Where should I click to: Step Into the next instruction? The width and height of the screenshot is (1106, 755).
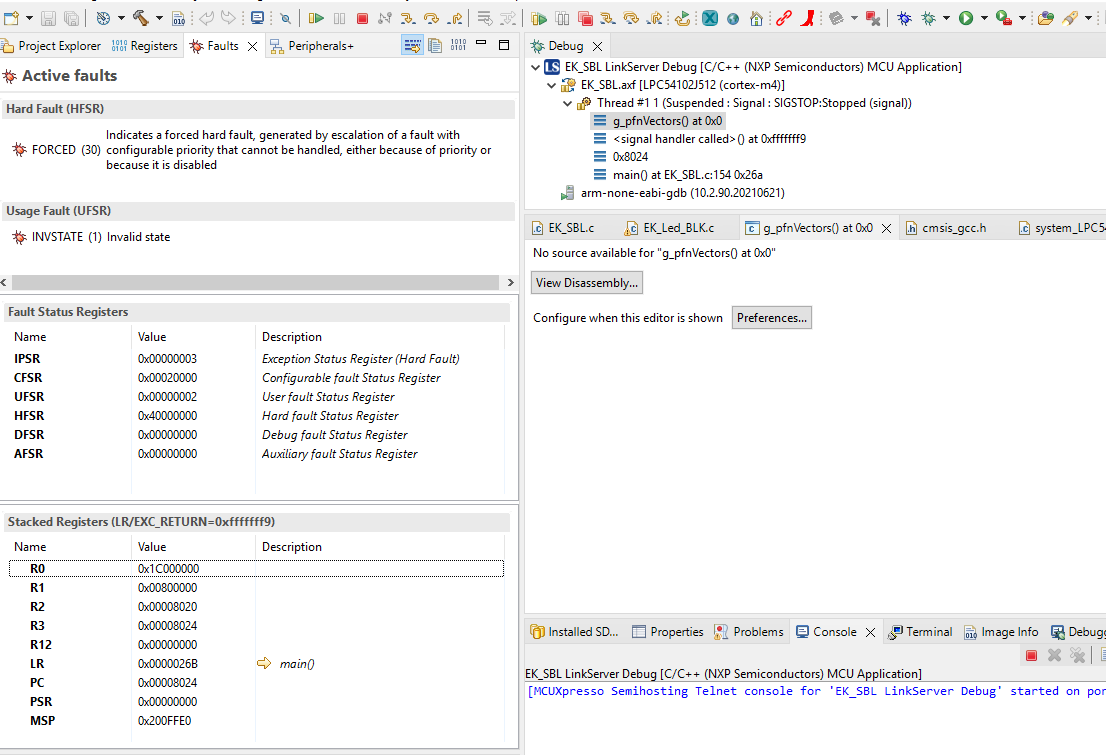tap(407, 17)
